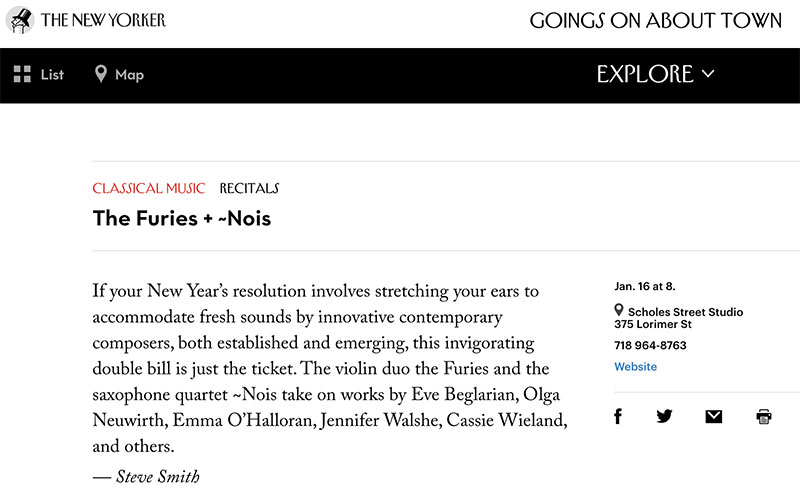Click location pin beside Scholes Street Studio

[x=619, y=310]
